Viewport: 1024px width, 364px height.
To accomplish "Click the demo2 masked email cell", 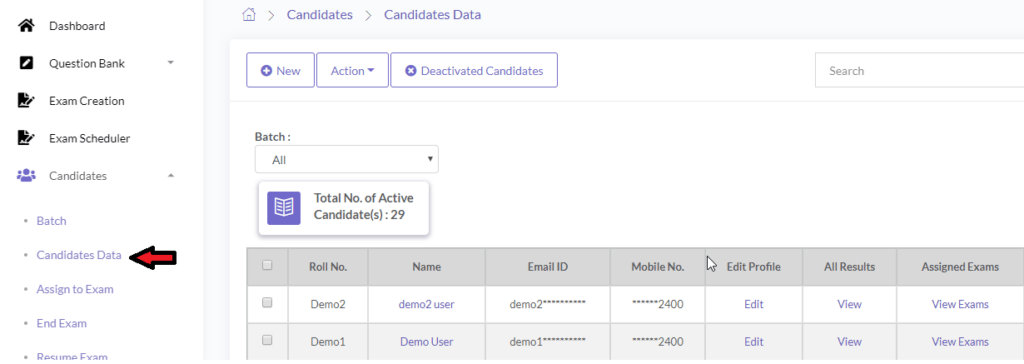I will click(547, 304).
